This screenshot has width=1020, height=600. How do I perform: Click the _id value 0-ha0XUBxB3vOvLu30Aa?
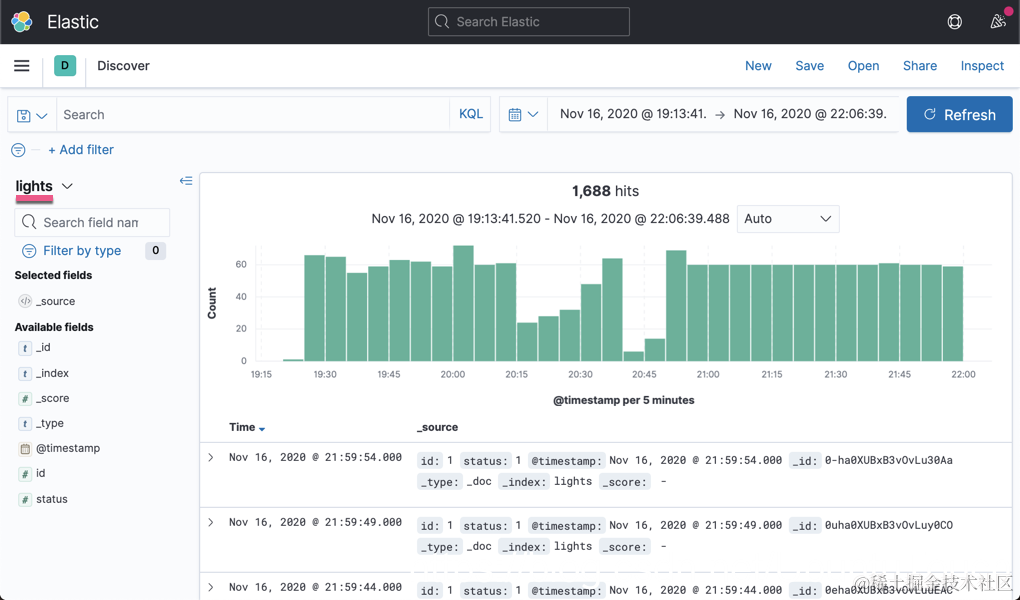(x=889, y=460)
